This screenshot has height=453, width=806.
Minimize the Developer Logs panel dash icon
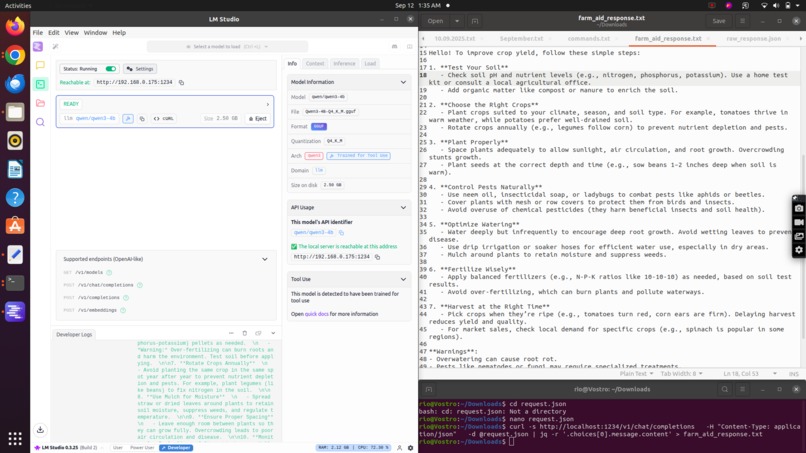pyautogui.click(x=231, y=333)
